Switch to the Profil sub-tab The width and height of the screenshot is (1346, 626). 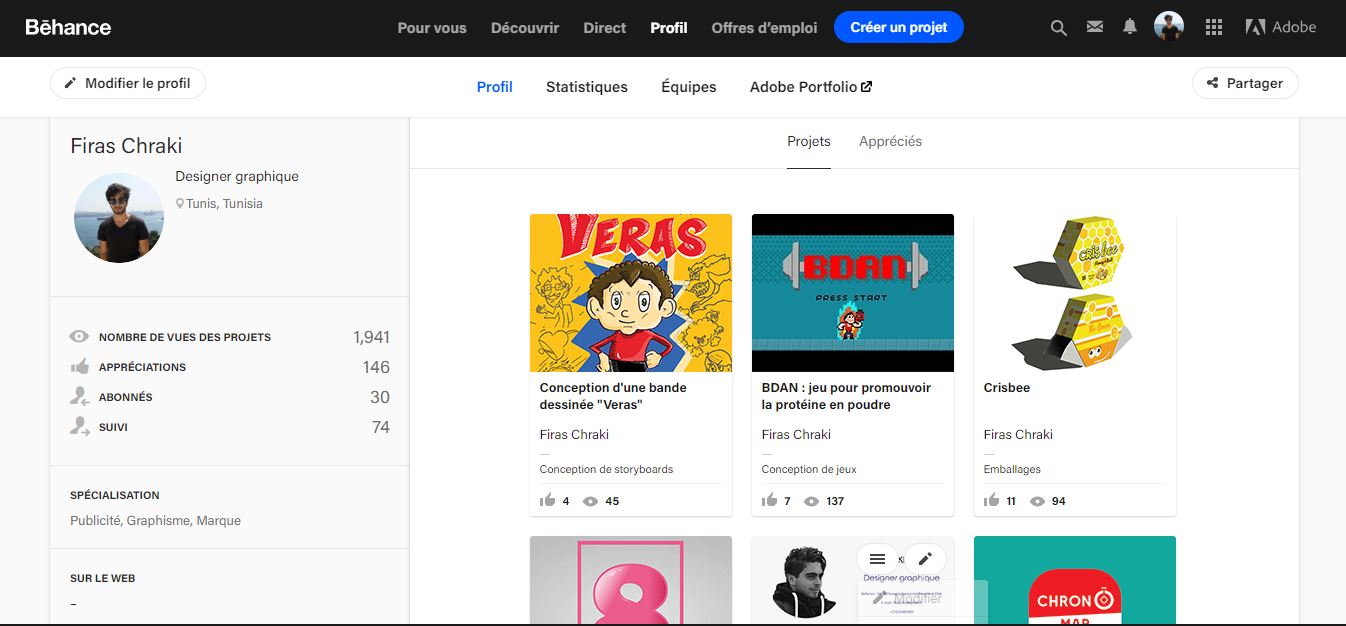[x=494, y=87]
